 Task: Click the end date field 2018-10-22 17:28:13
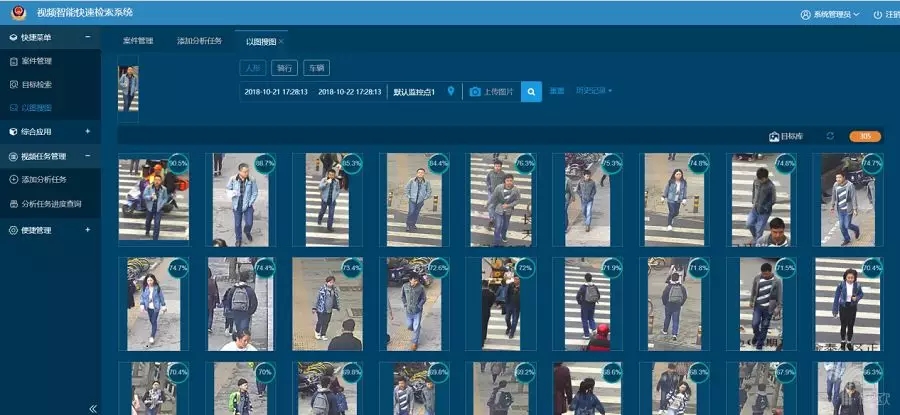(x=350, y=92)
